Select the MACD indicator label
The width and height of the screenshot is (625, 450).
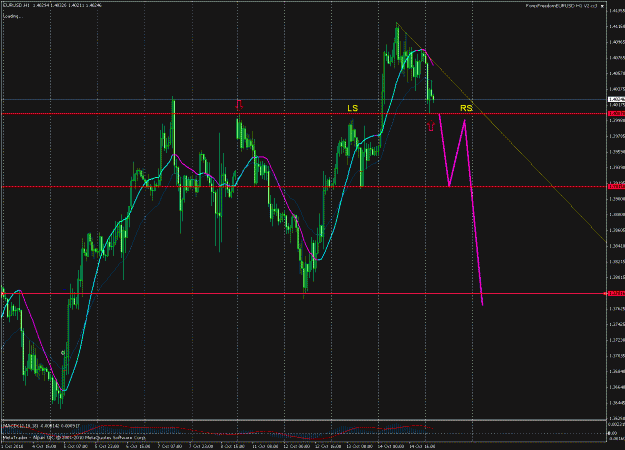click(41, 426)
